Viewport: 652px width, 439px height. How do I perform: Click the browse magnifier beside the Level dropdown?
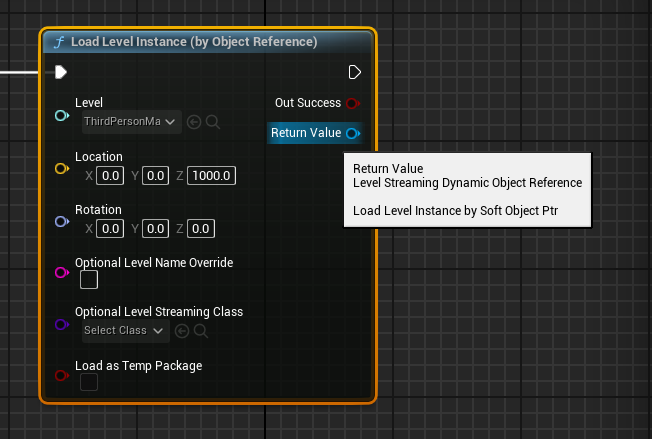click(x=212, y=122)
